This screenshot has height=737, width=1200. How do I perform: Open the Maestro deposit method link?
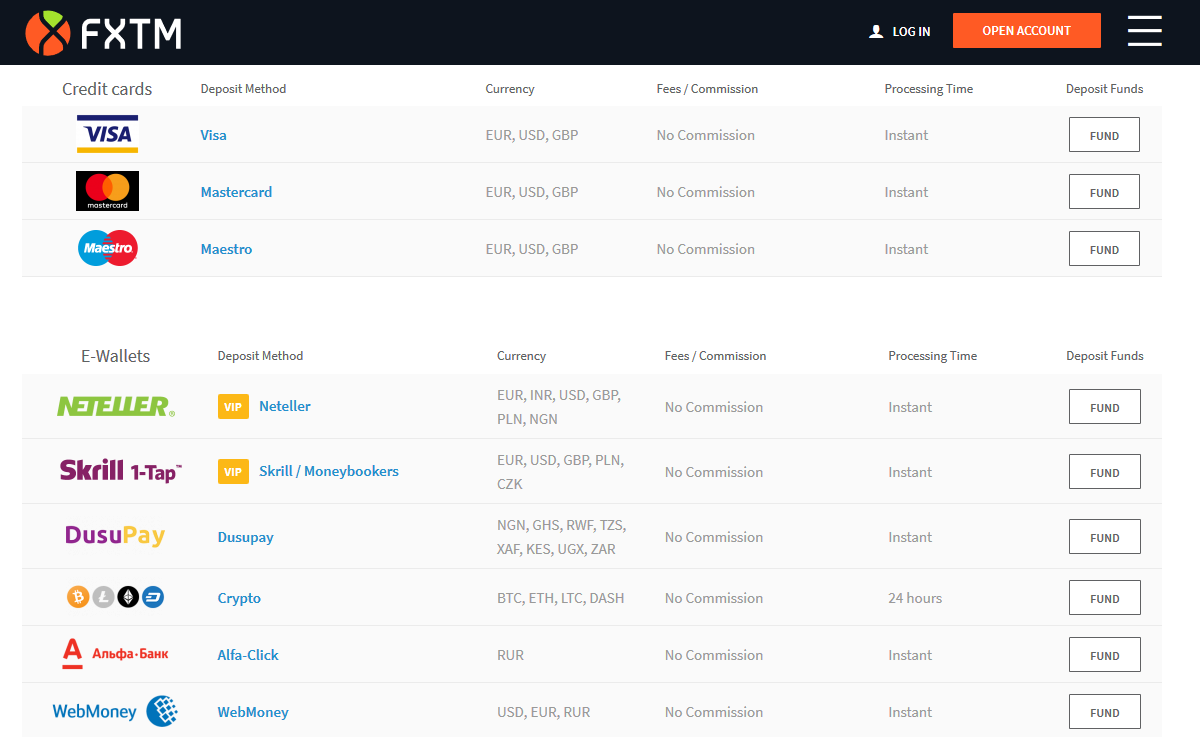click(226, 249)
